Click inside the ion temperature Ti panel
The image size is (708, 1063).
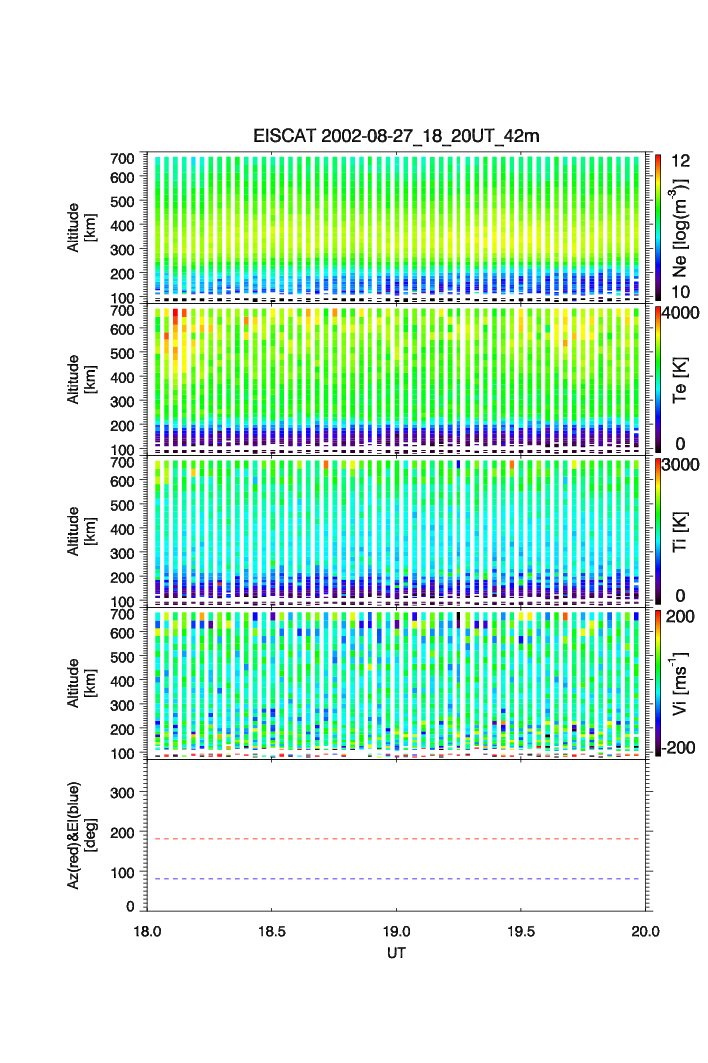coord(397,530)
